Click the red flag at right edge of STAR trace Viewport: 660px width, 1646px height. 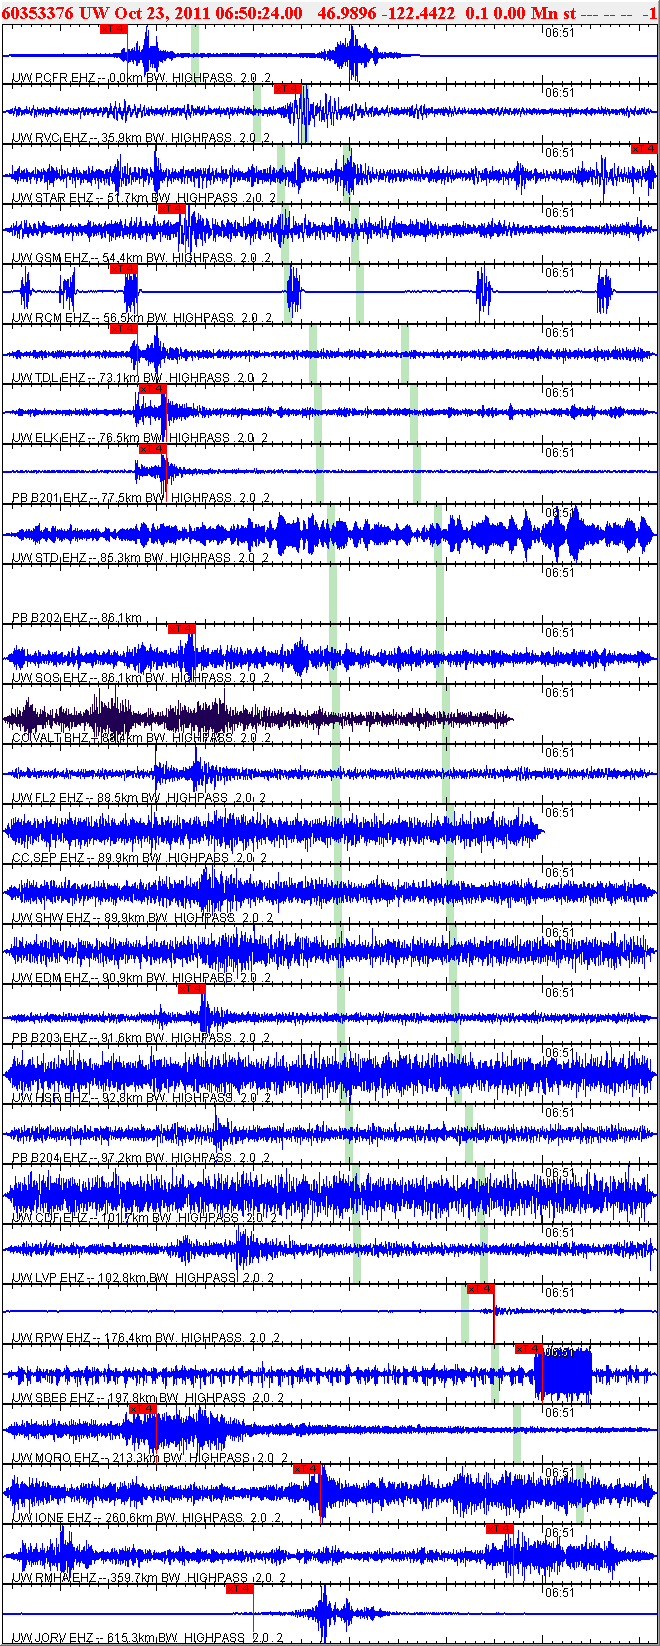[644, 149]
